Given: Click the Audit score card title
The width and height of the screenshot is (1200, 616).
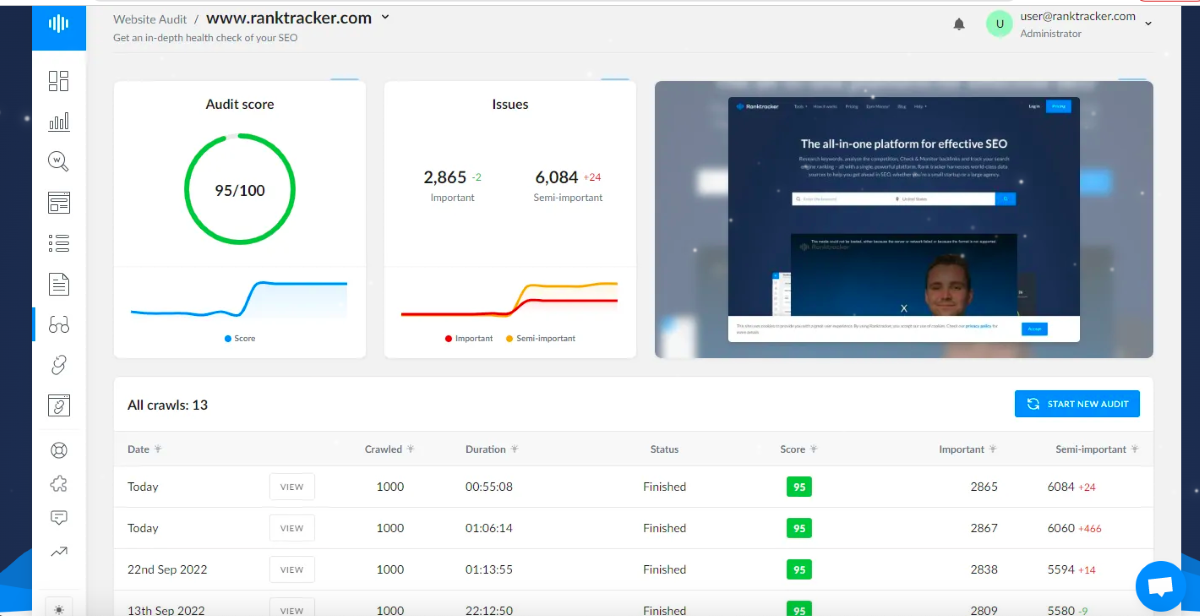Looking at the screenshot, I should click(x=240, y=104).
